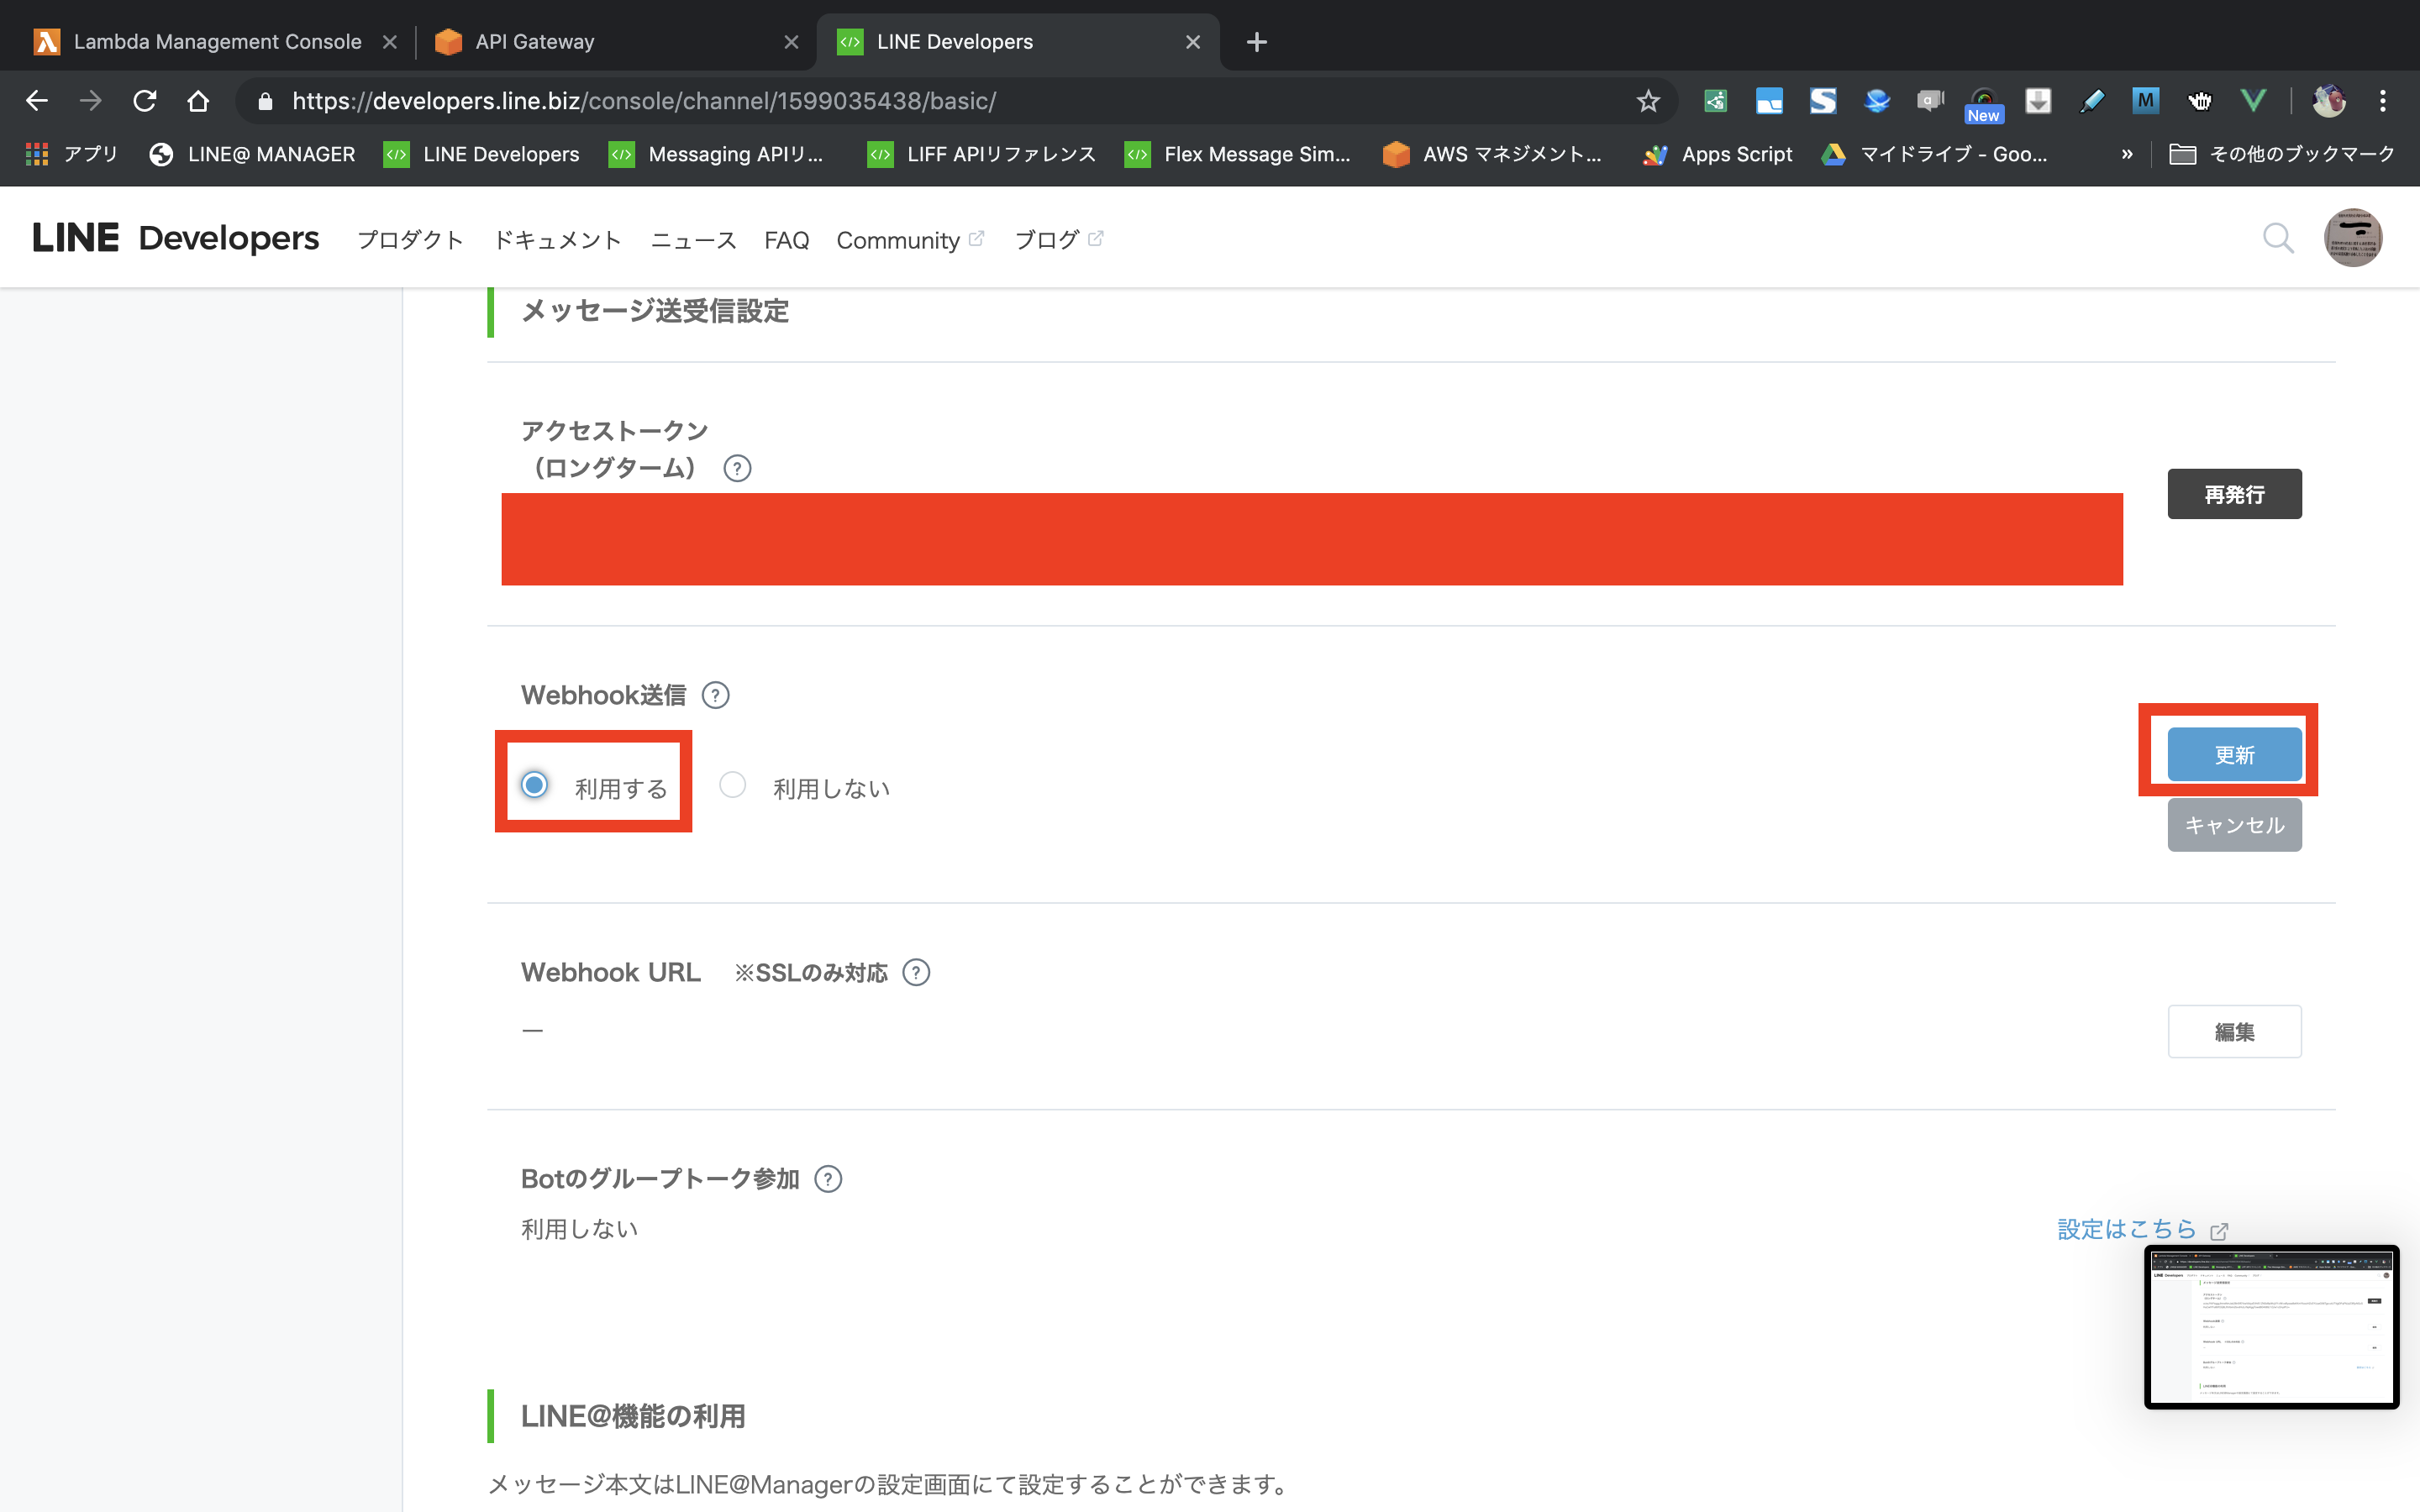Click the search magnifier icon in header
Viewport: 2420px width, 1512px height.
pos(2277,238)
